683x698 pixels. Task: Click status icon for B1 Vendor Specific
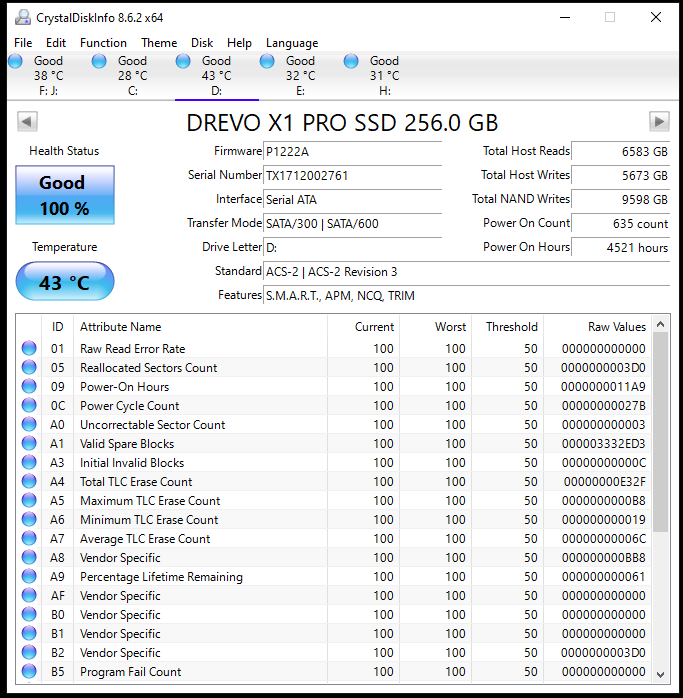(29, 633)
